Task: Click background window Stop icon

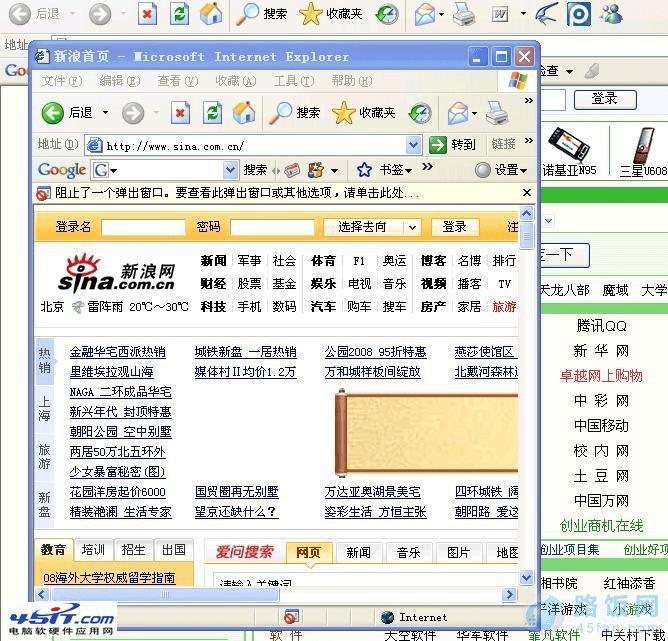Action: click(x=147, y=14)
